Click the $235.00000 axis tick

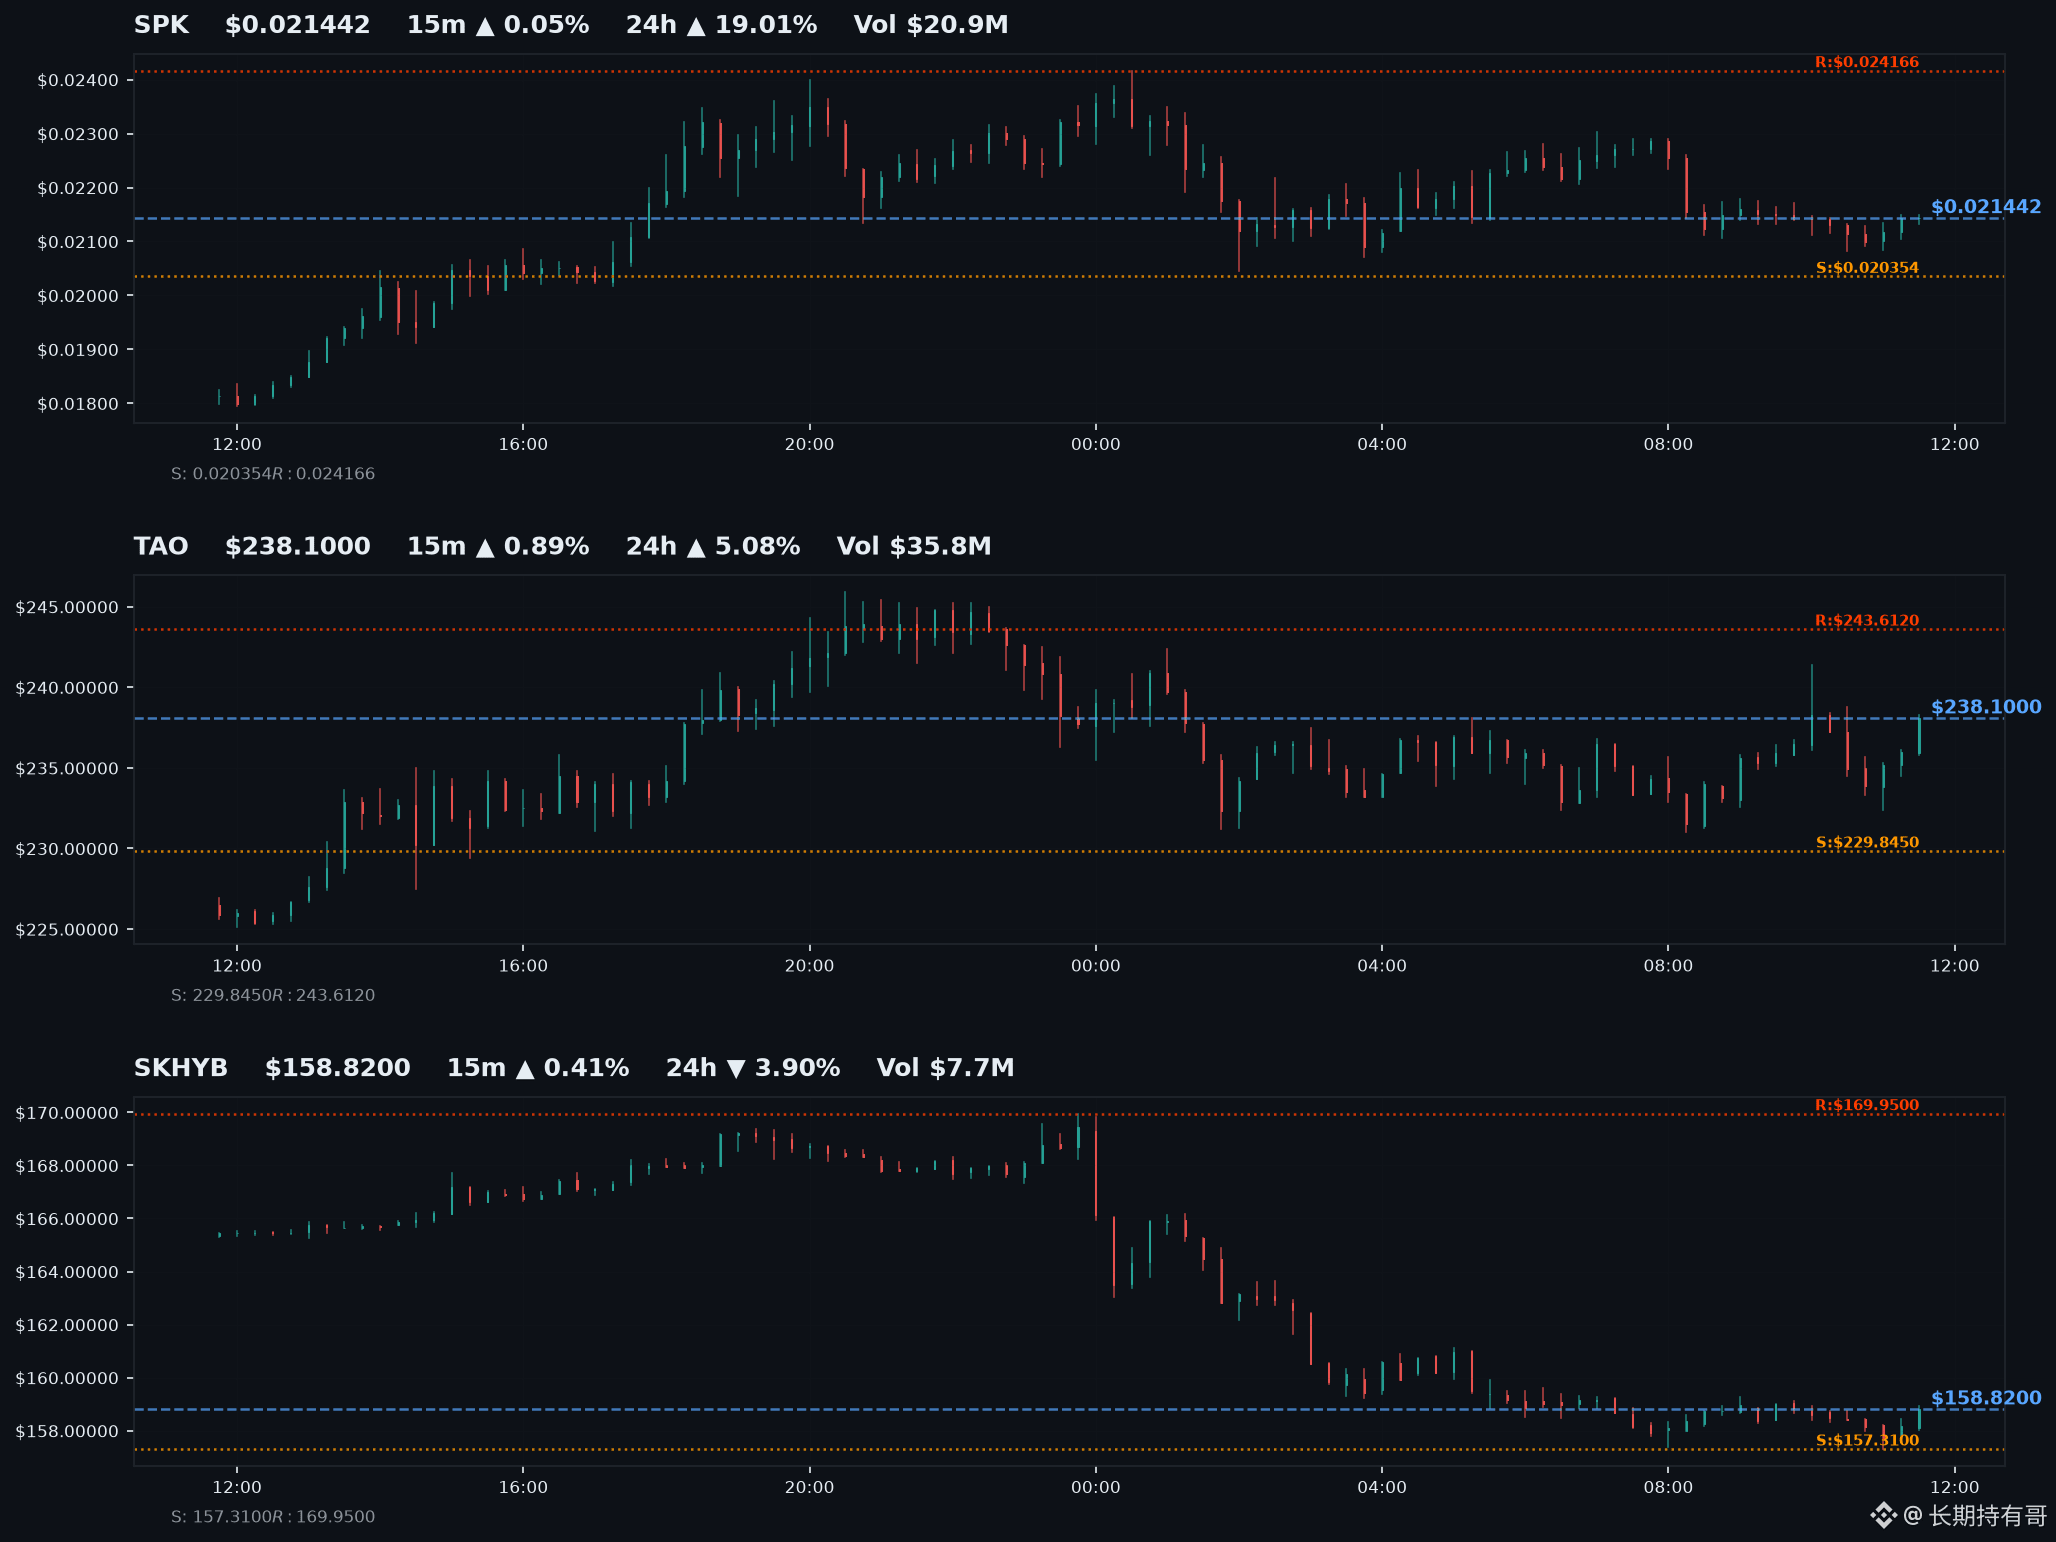67,769
